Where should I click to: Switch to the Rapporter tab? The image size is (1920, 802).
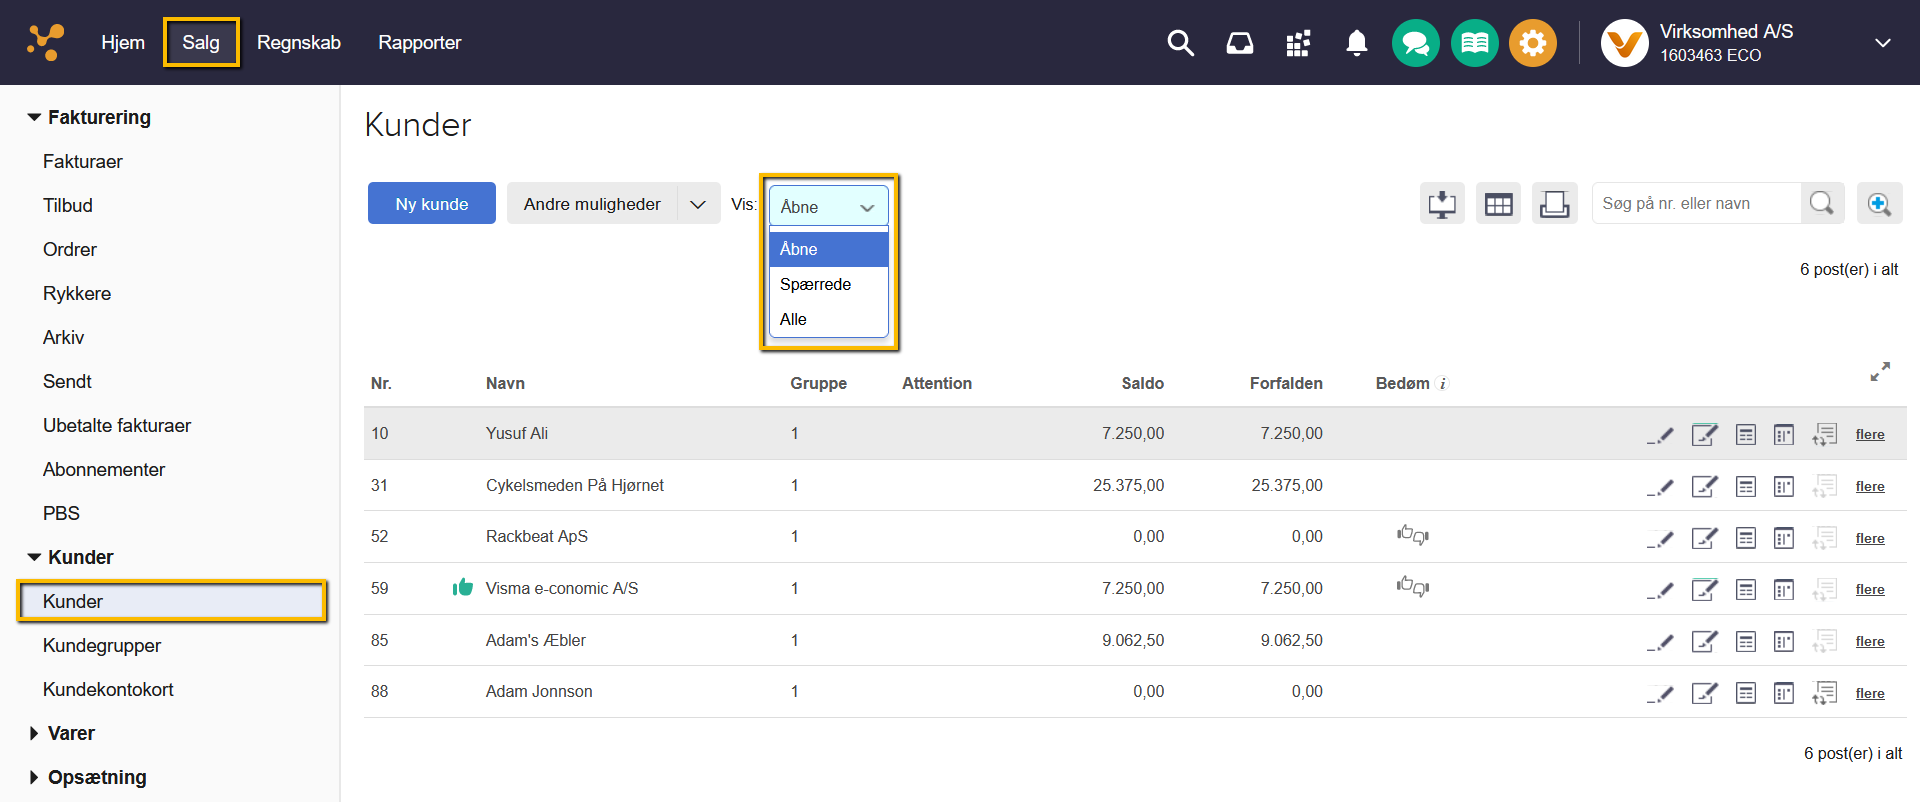tap(419, 43)
